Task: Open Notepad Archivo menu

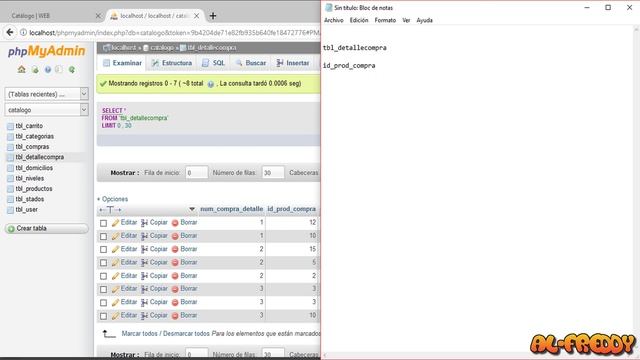Action: [x=333, y=20]
